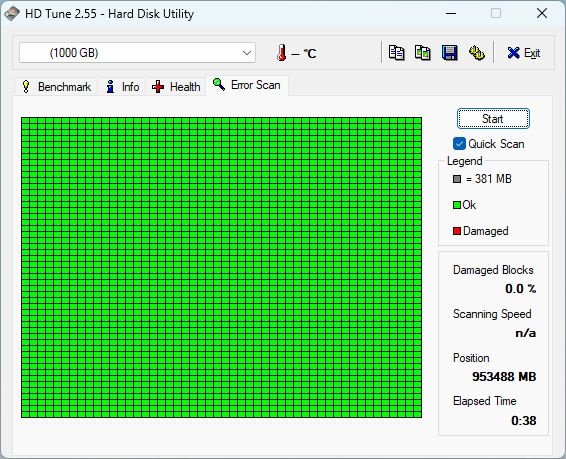Click the Elapsed Time 0:38 value
This screenshot has width=566, height=459.
pyautogui.click(x=524, y=421)
